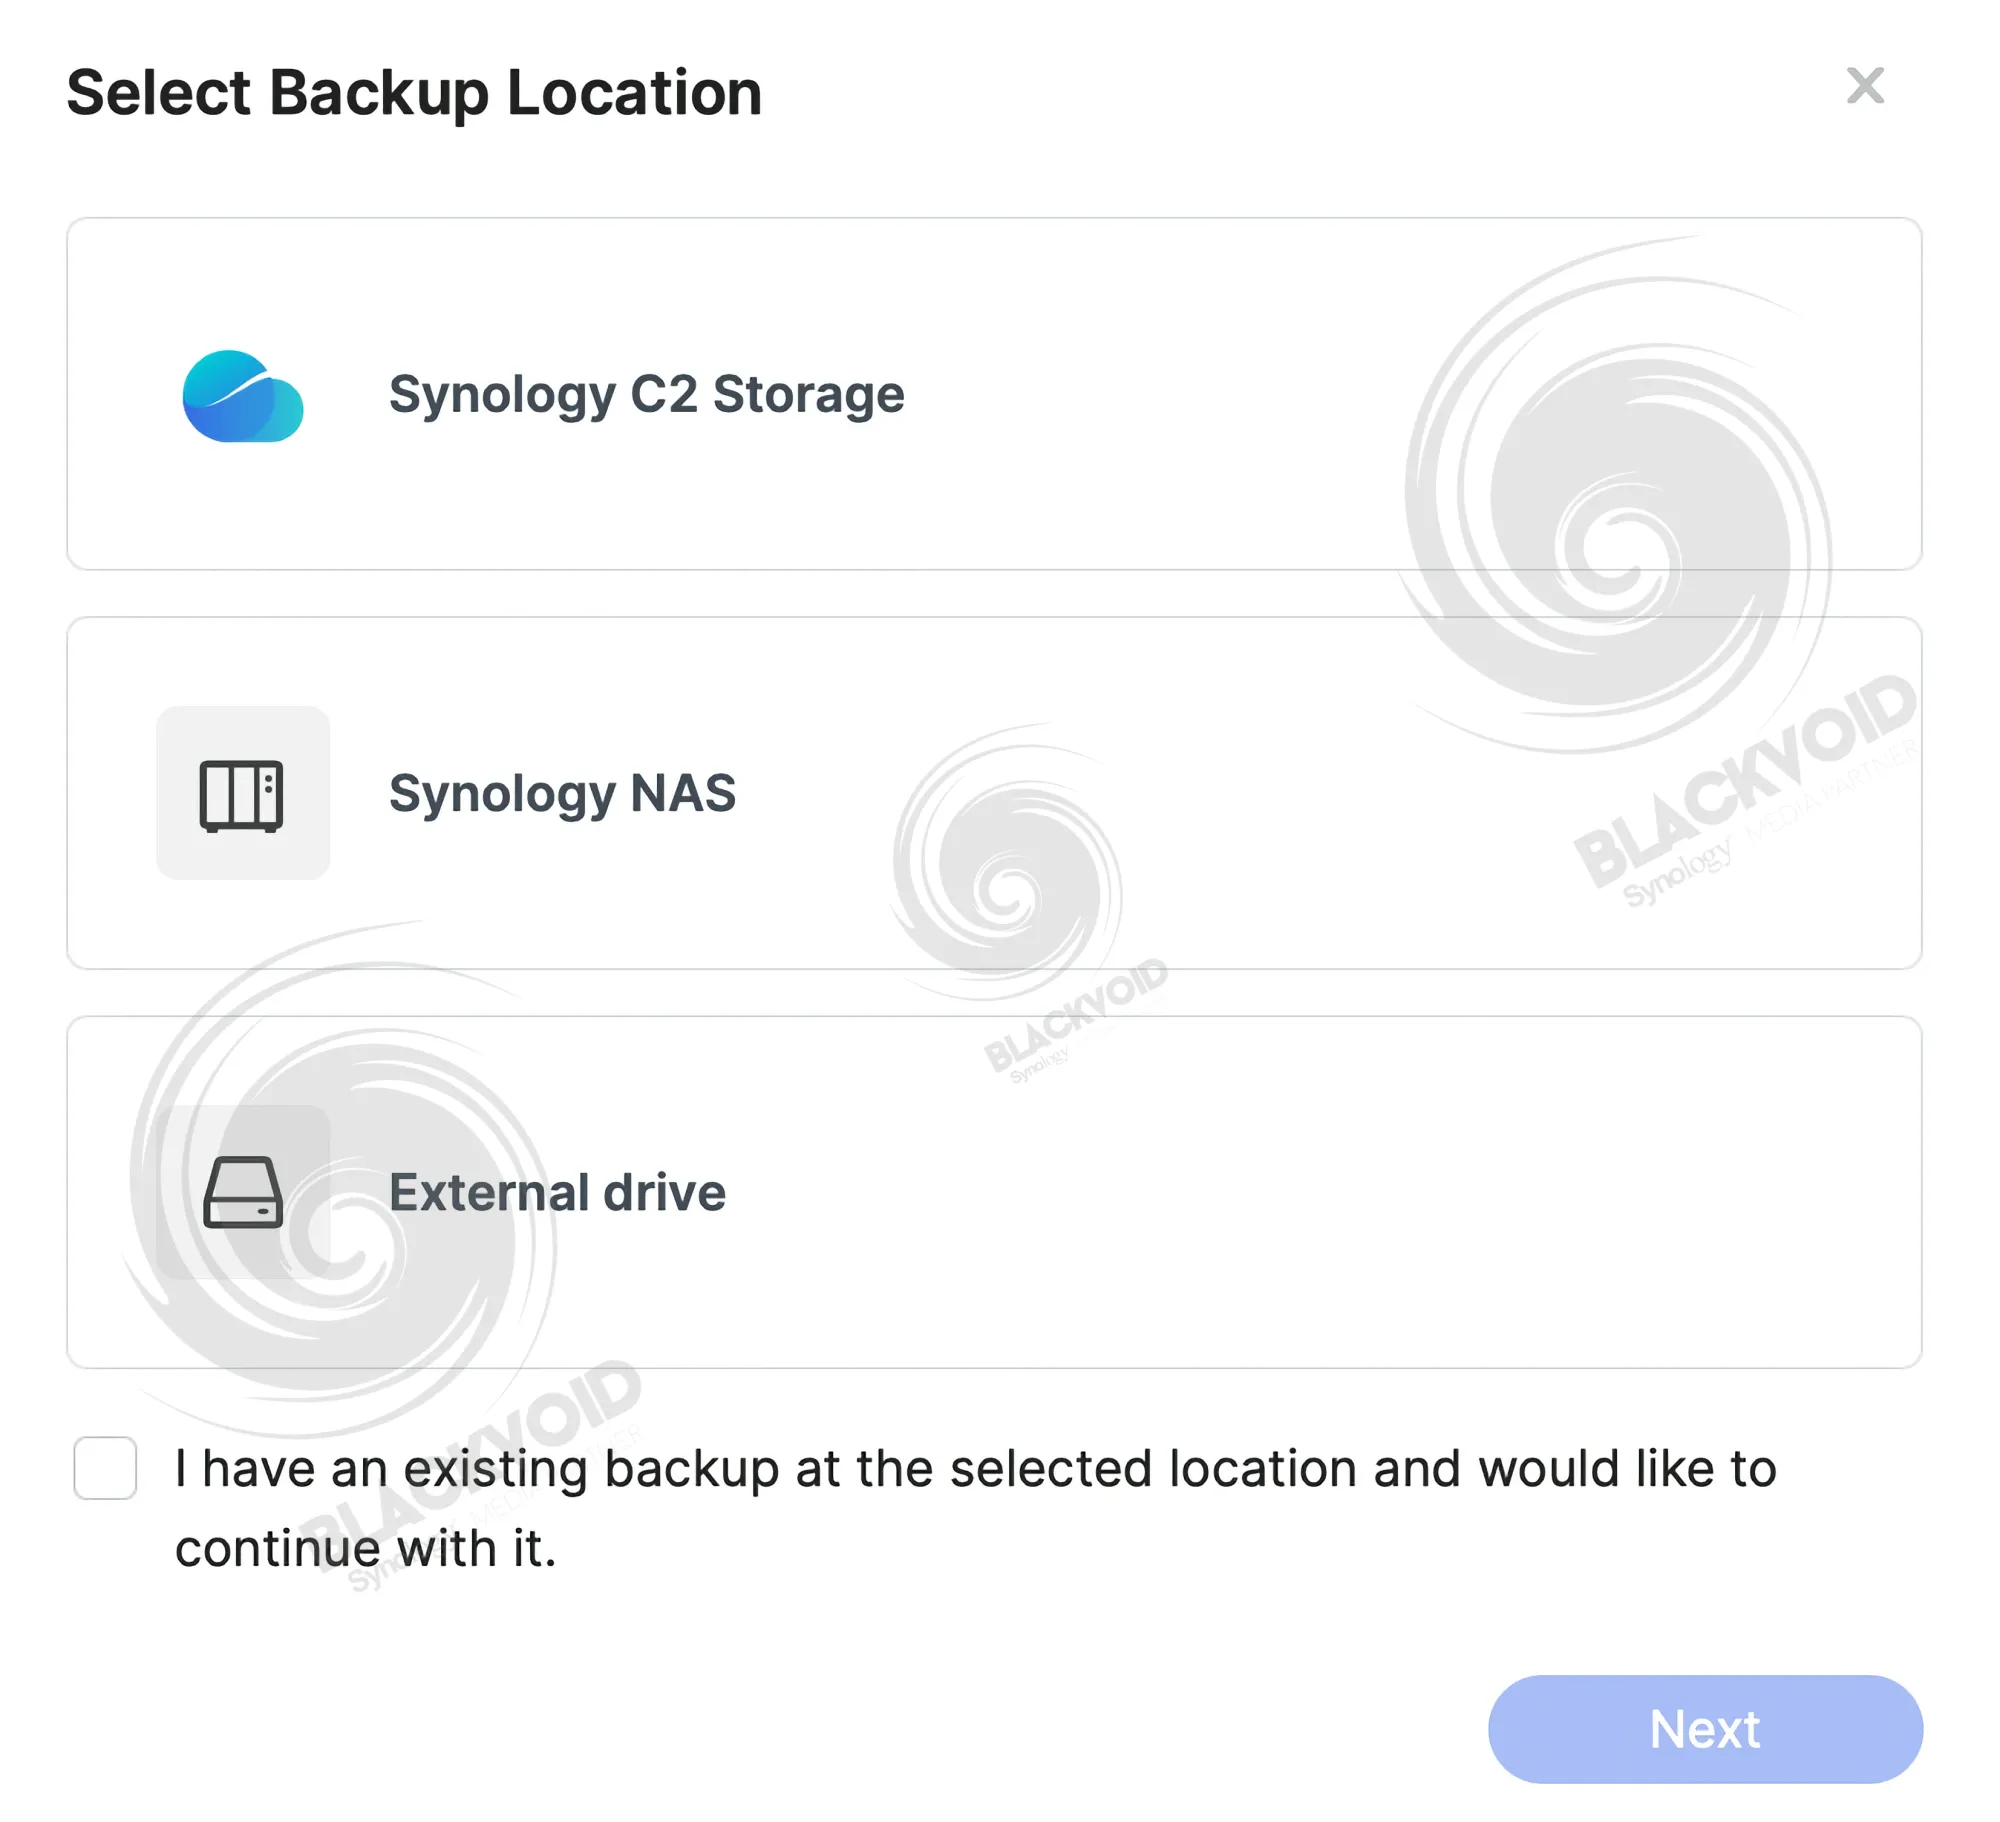Click the "External drive" label text
Viewport: 2000px width, 1822px height.
[557, 1192]
